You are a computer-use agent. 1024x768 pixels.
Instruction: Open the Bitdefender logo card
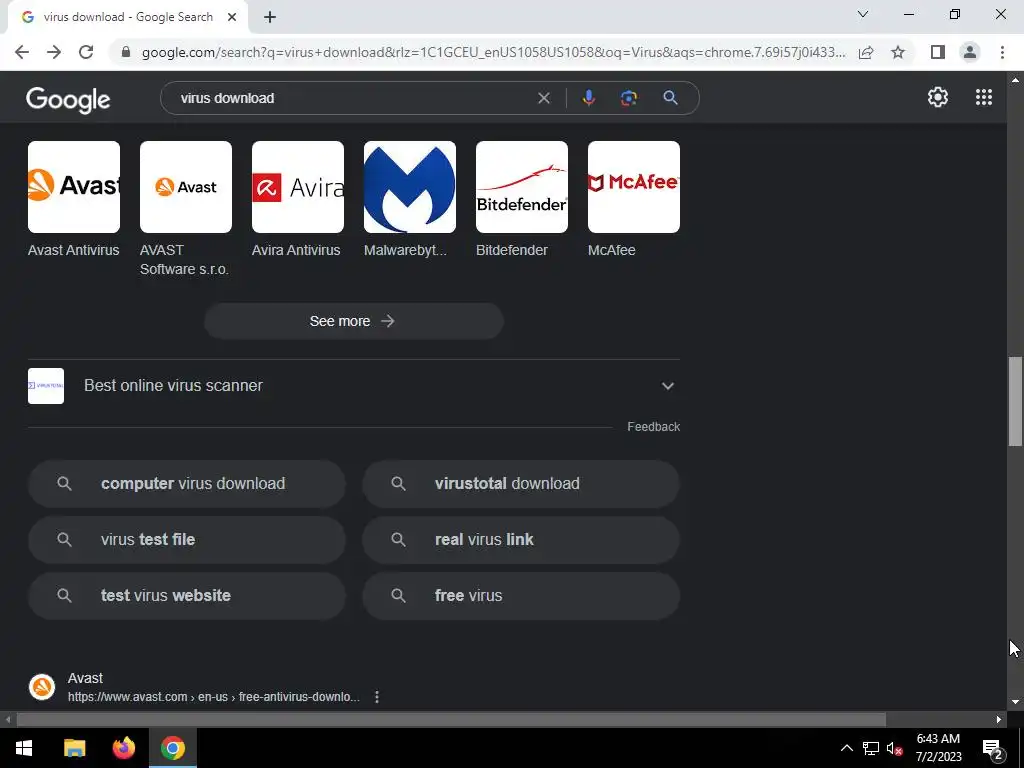tap(522, 187)
